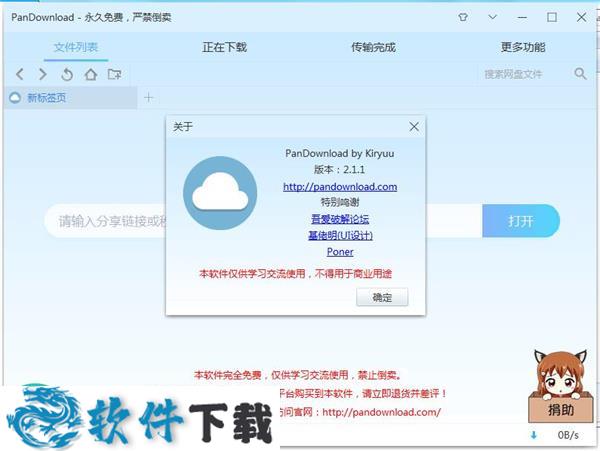Open the http://pandownload.com link in dialog
The height and width of the screenshot is (451, 600).
[x=340, y=187]
